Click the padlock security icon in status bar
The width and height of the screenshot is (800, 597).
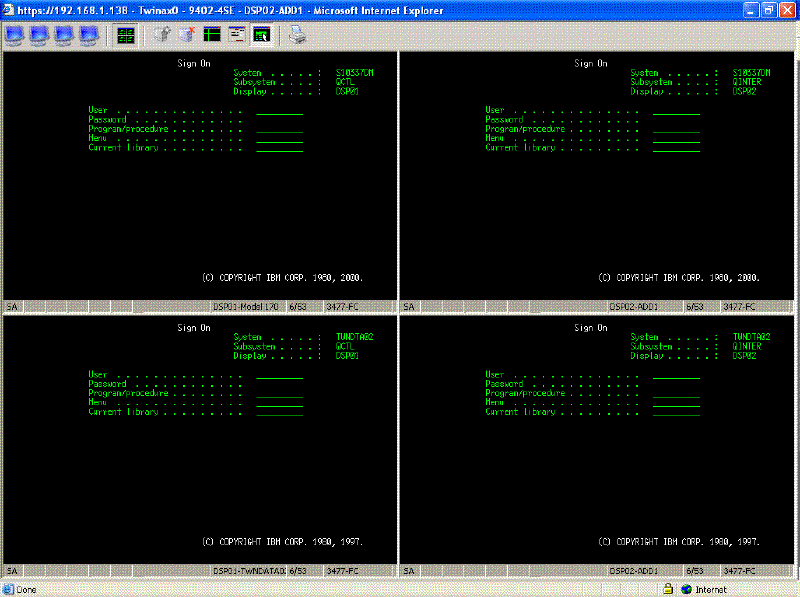tap(668, 589)
